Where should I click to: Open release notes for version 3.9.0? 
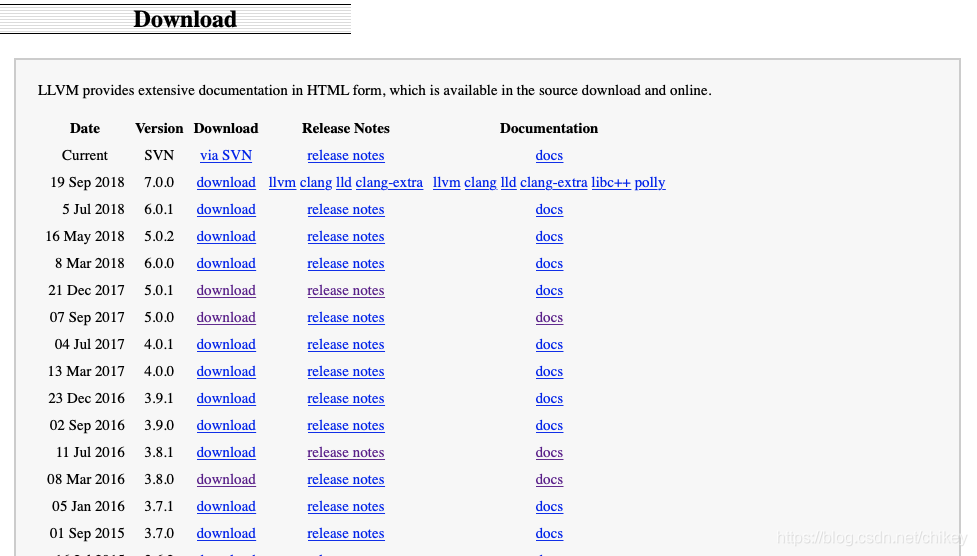click(x=346, y=426)
